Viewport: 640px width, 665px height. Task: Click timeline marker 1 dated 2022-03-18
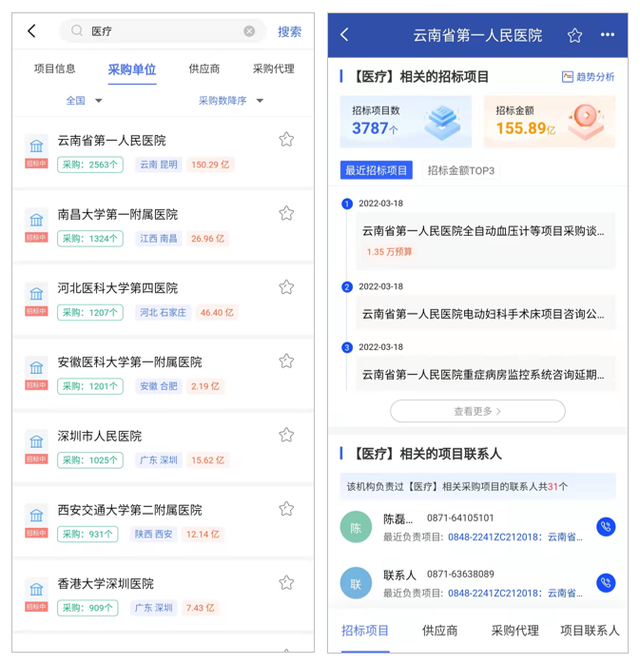coord(347,204)
